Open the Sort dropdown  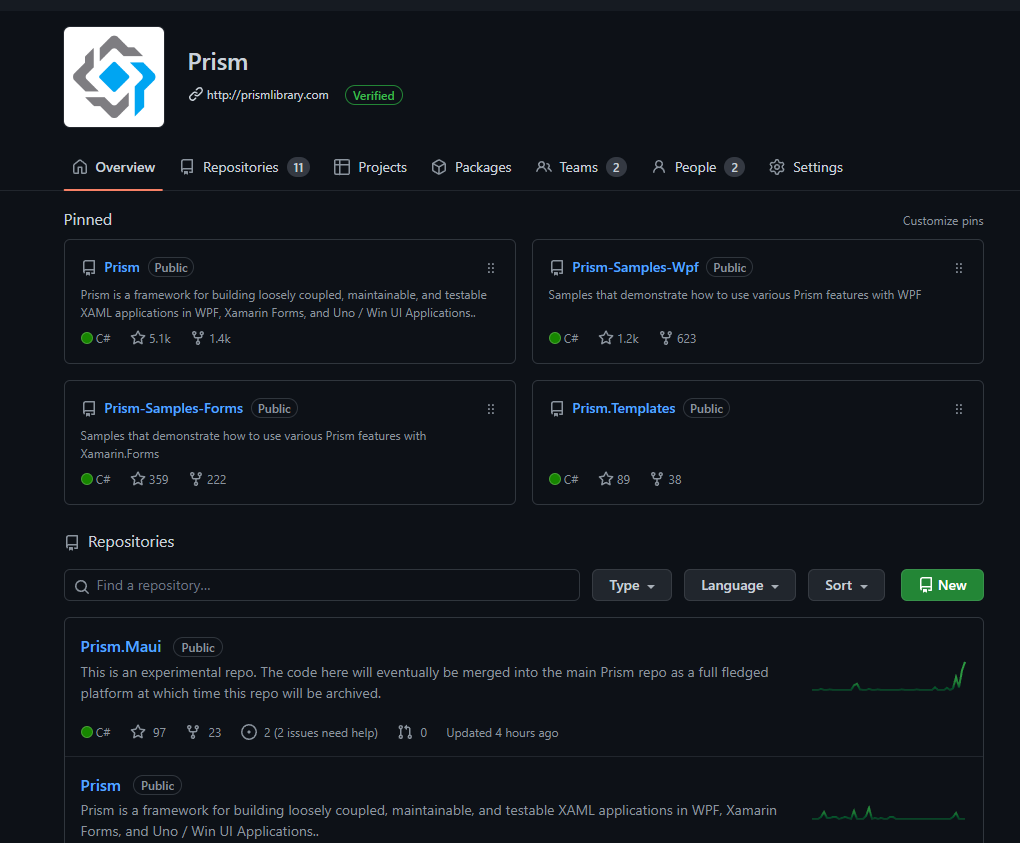point(846,585)
